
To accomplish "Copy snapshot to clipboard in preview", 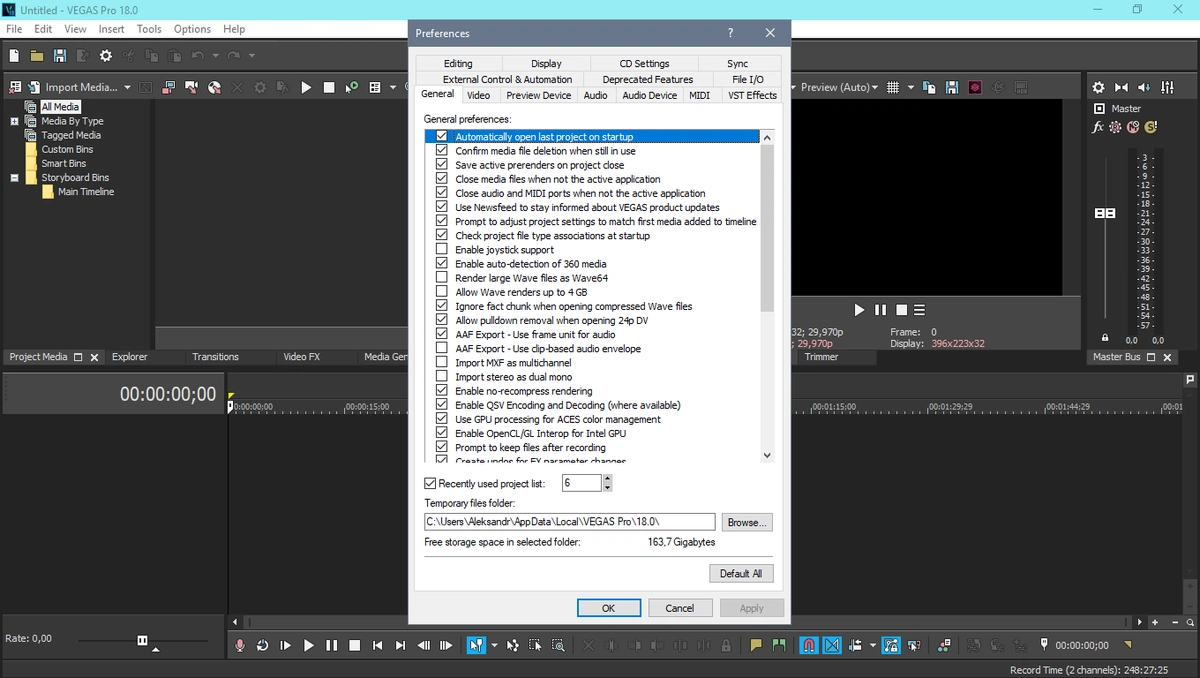I will pos(929,87).
